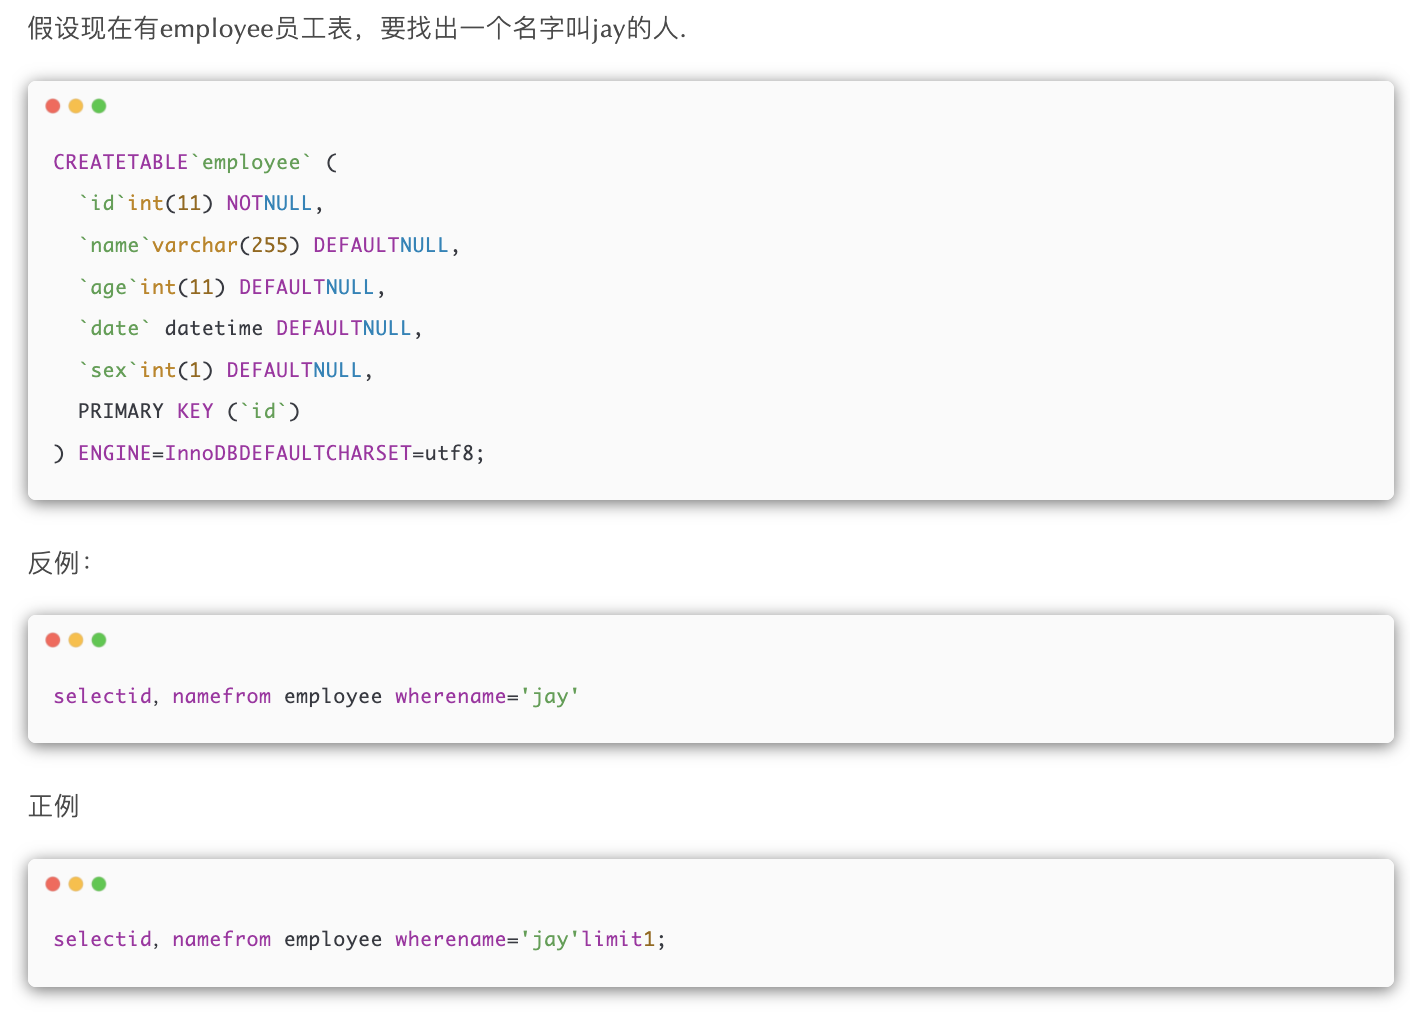
Task: Click red dot in code block under 反例
Action: pyautogui.click(x=53, y=640)
